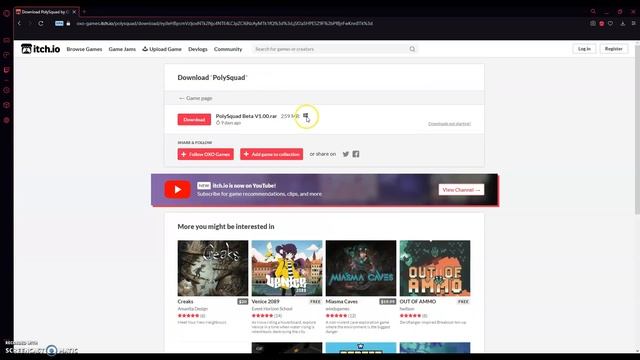Open the Creaks game thumbnail

[x=213, y=268]
